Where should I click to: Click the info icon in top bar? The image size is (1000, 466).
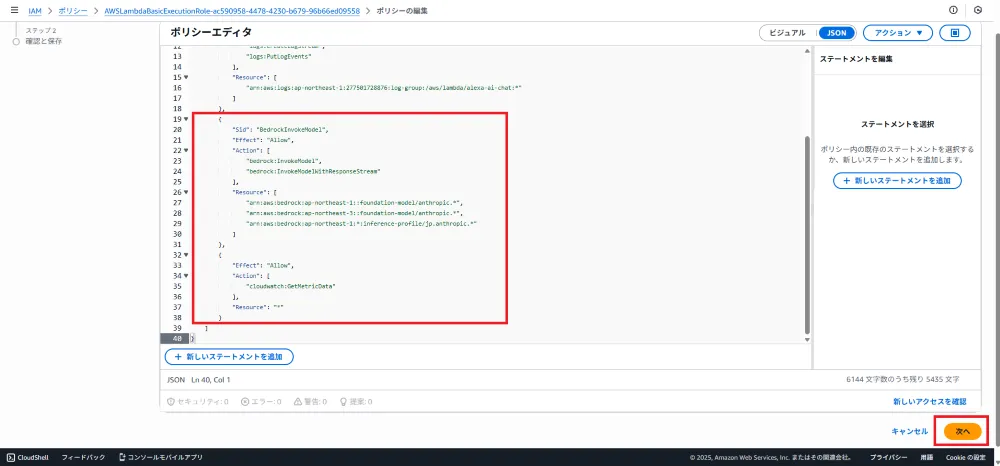tap(951, 10)
